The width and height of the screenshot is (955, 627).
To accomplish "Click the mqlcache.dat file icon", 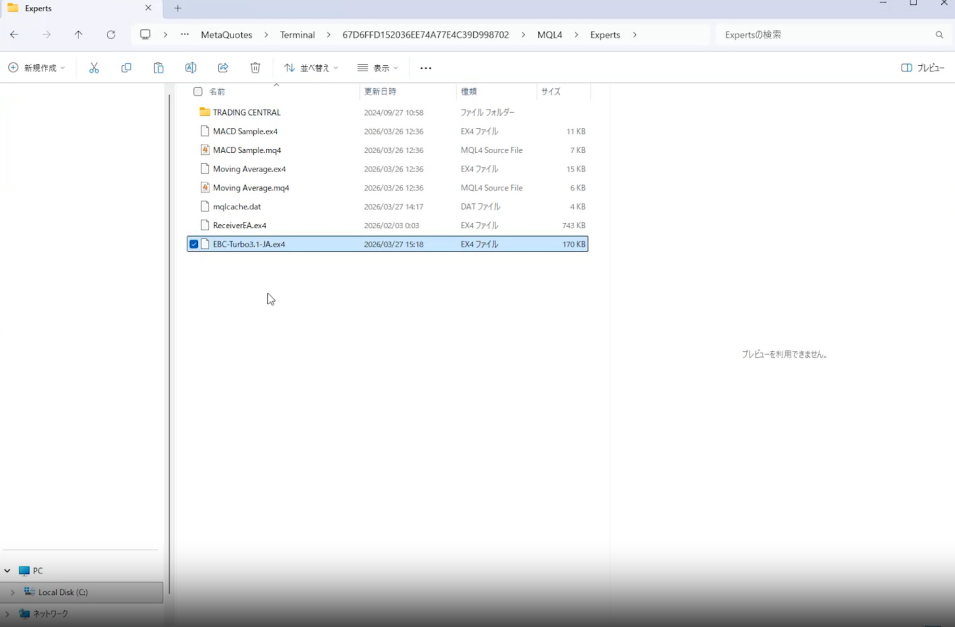I will 205,207.
